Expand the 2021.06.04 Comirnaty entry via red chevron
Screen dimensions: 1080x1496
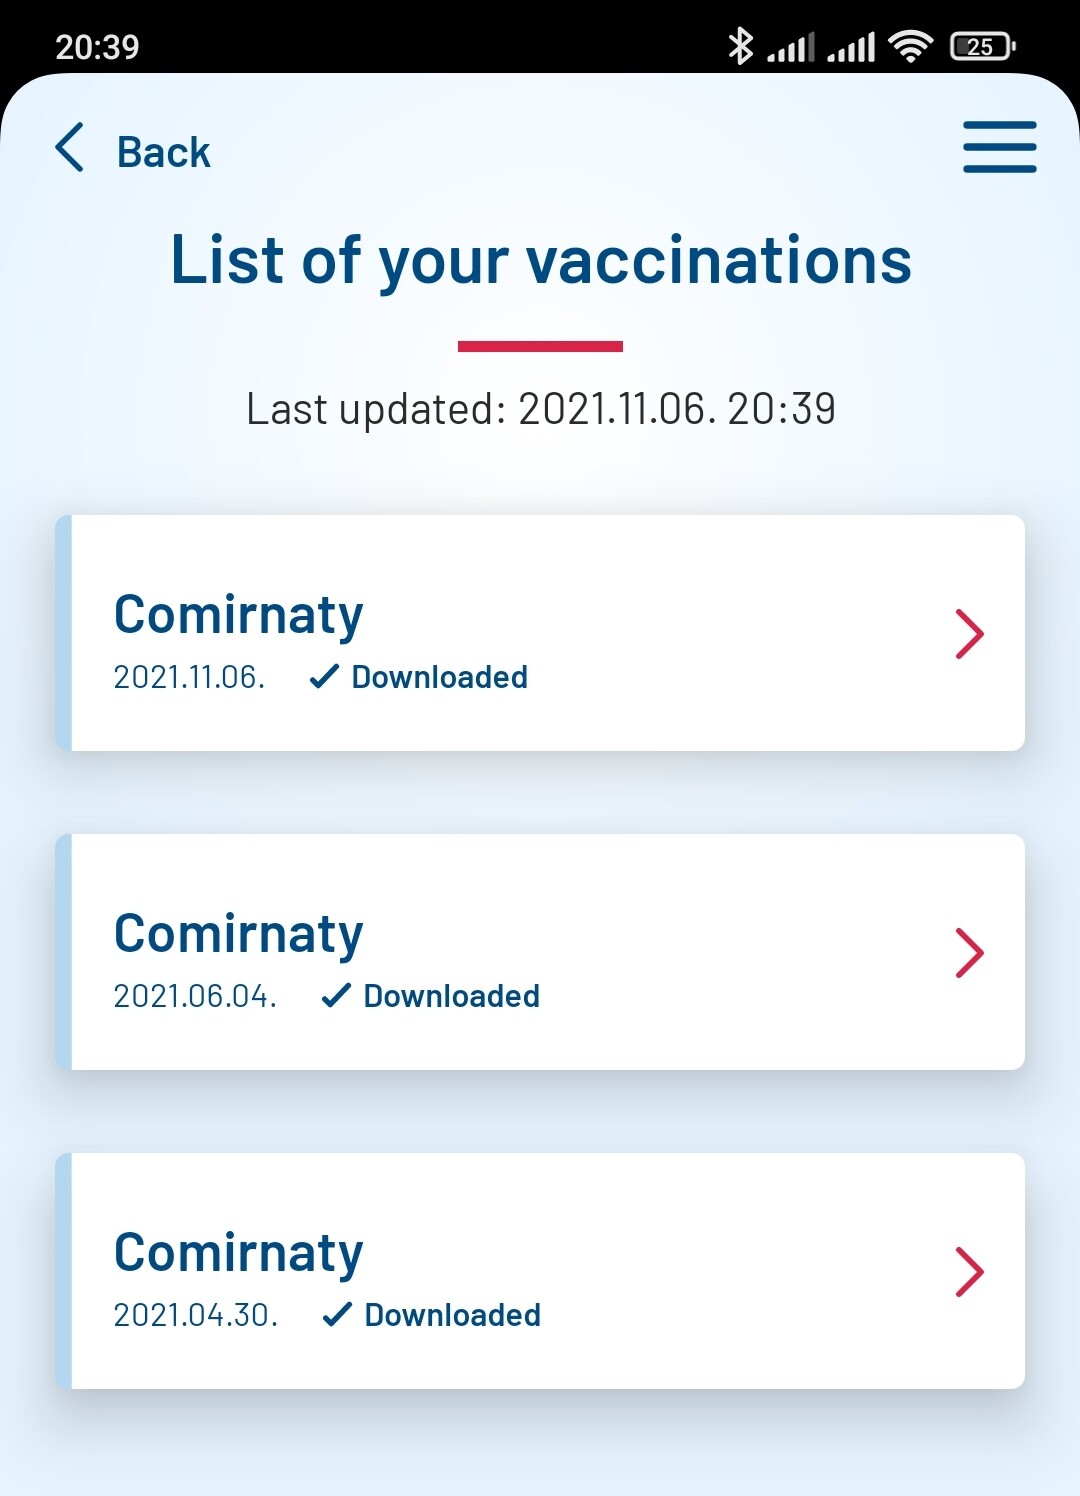coord(969,953)
